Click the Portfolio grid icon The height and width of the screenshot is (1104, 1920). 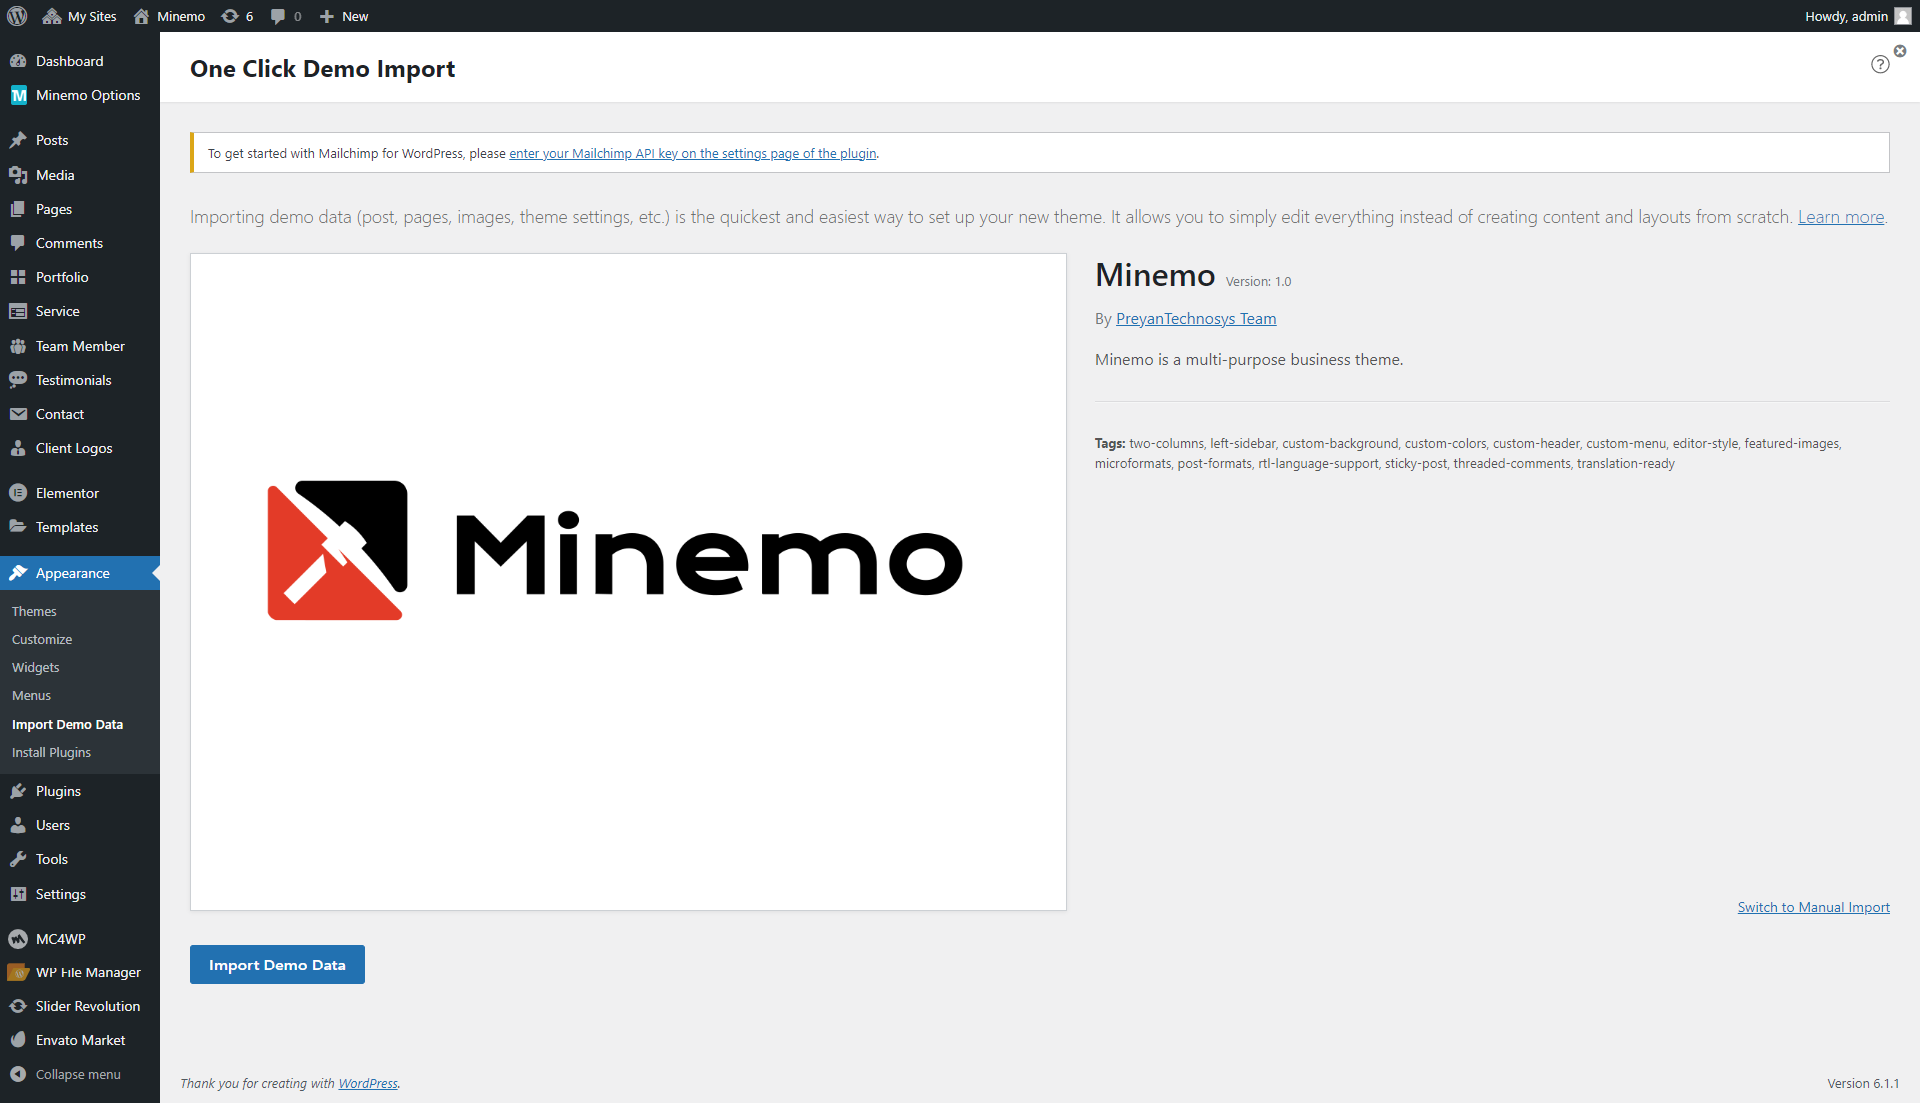(18, 277)
